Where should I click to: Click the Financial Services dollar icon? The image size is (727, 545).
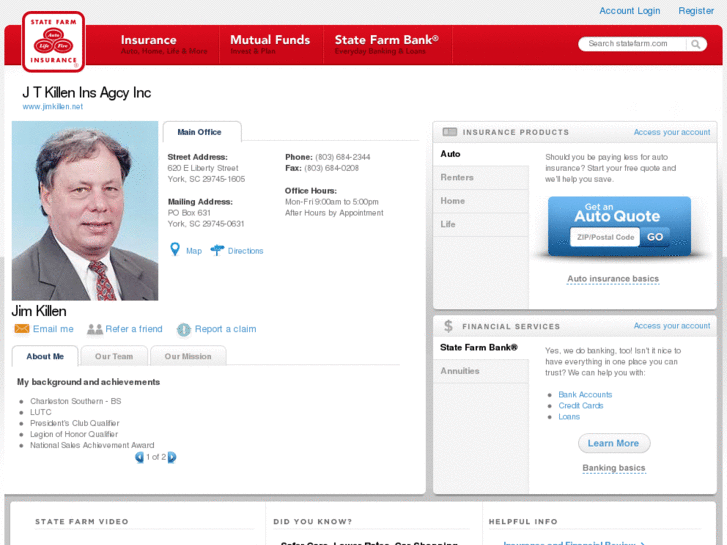tap(448, 326)
